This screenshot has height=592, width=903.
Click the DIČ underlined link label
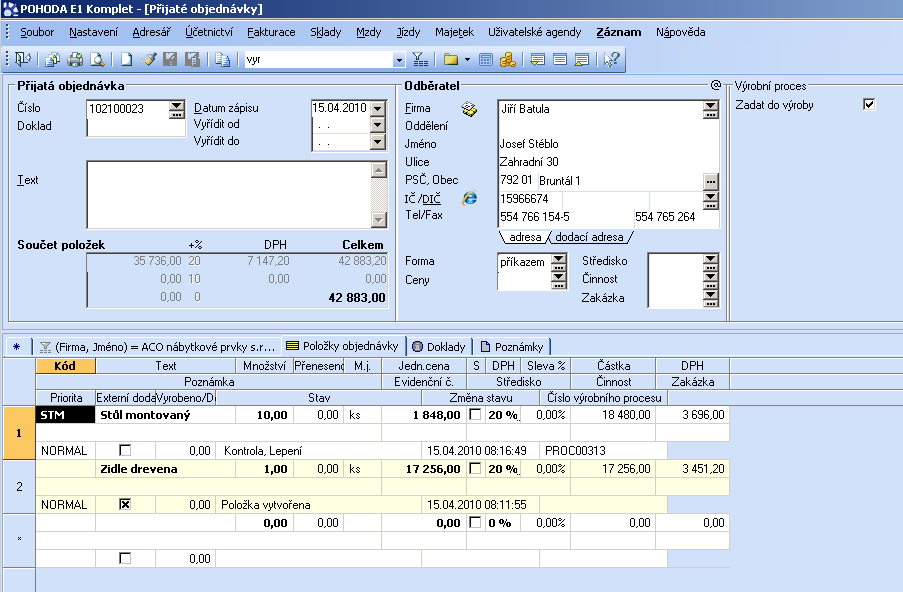[431, 199]
